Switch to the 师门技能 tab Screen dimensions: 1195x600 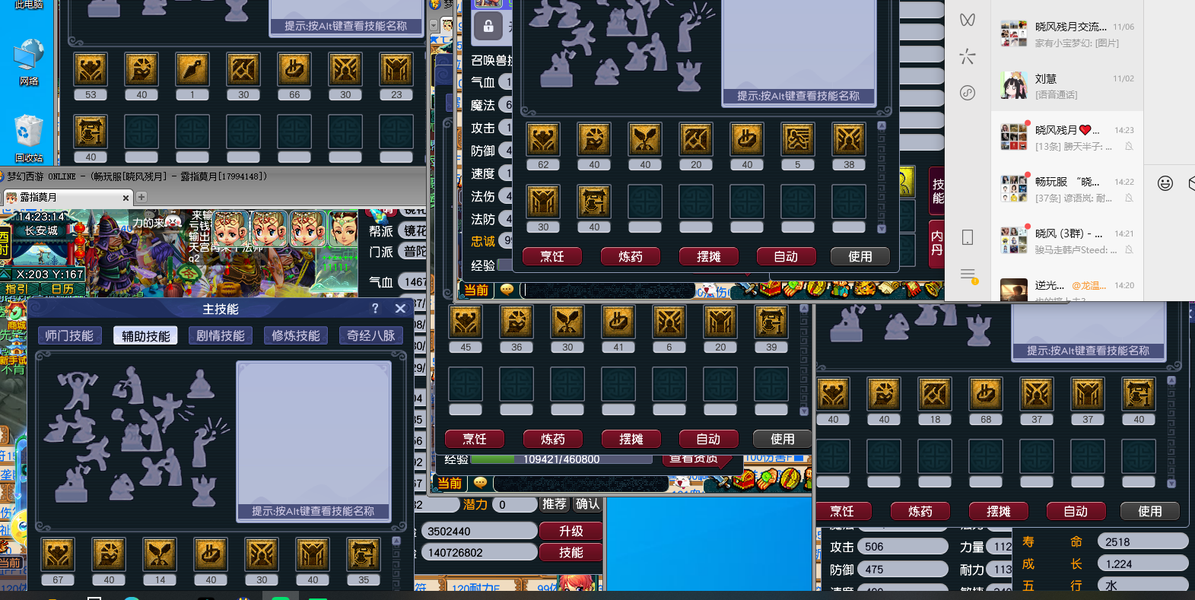click(x=69, y=335)
